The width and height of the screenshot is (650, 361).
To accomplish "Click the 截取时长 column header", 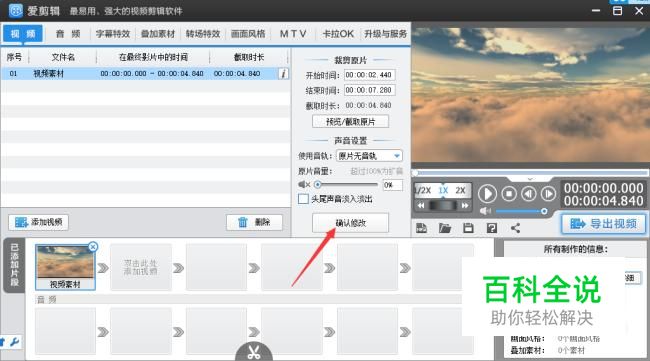I will [x=249, y=57].
